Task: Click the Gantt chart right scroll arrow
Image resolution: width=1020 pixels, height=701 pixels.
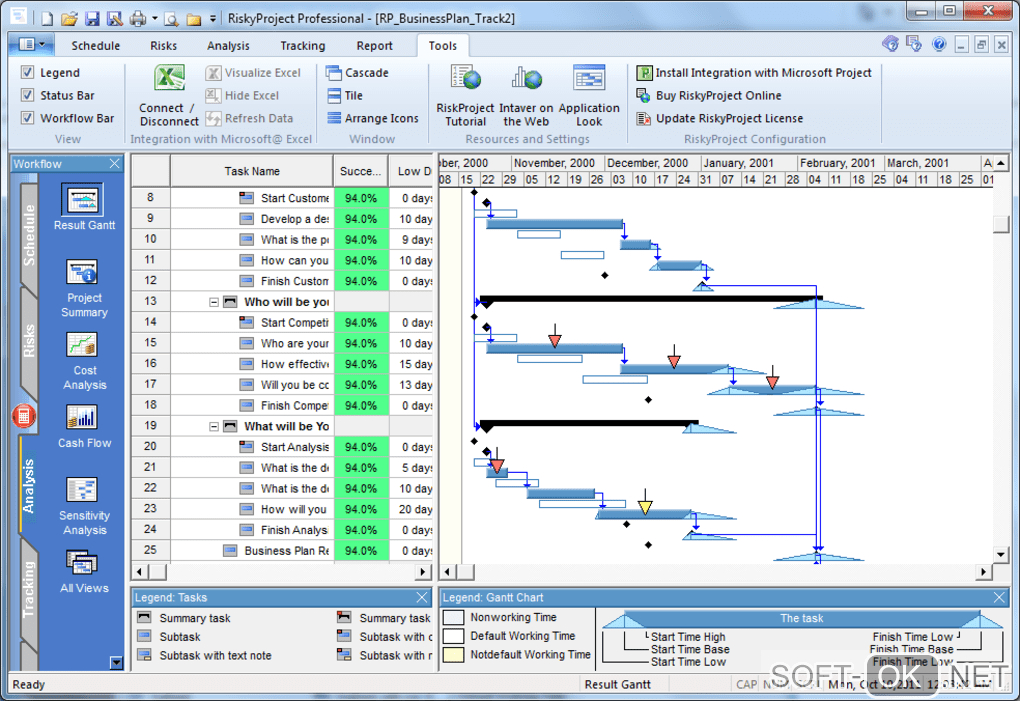Action: coord(983,572)
